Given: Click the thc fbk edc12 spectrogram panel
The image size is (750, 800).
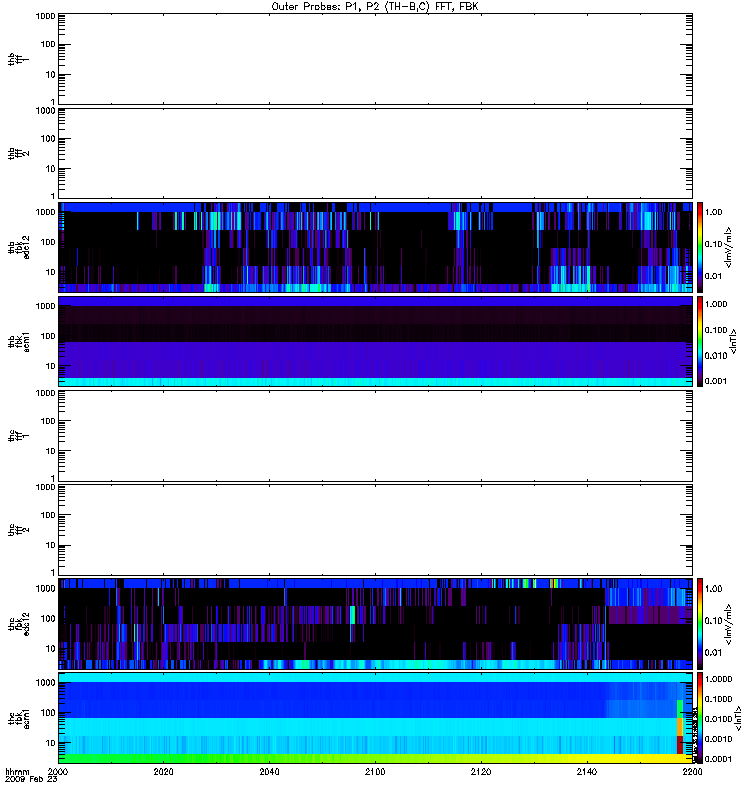Looking at the screenshot, I should pos(375,624).
